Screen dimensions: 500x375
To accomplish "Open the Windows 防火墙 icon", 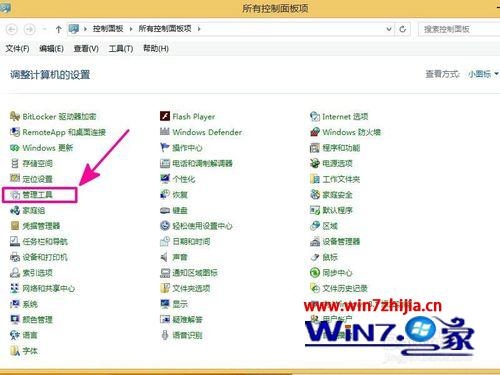I will [x=315, y=132].
